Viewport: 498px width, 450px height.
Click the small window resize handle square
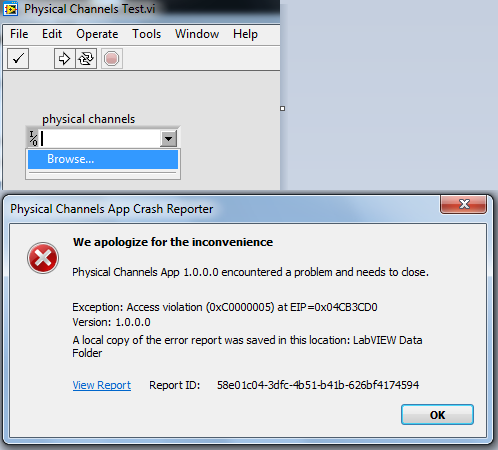(x=283, y=108)
